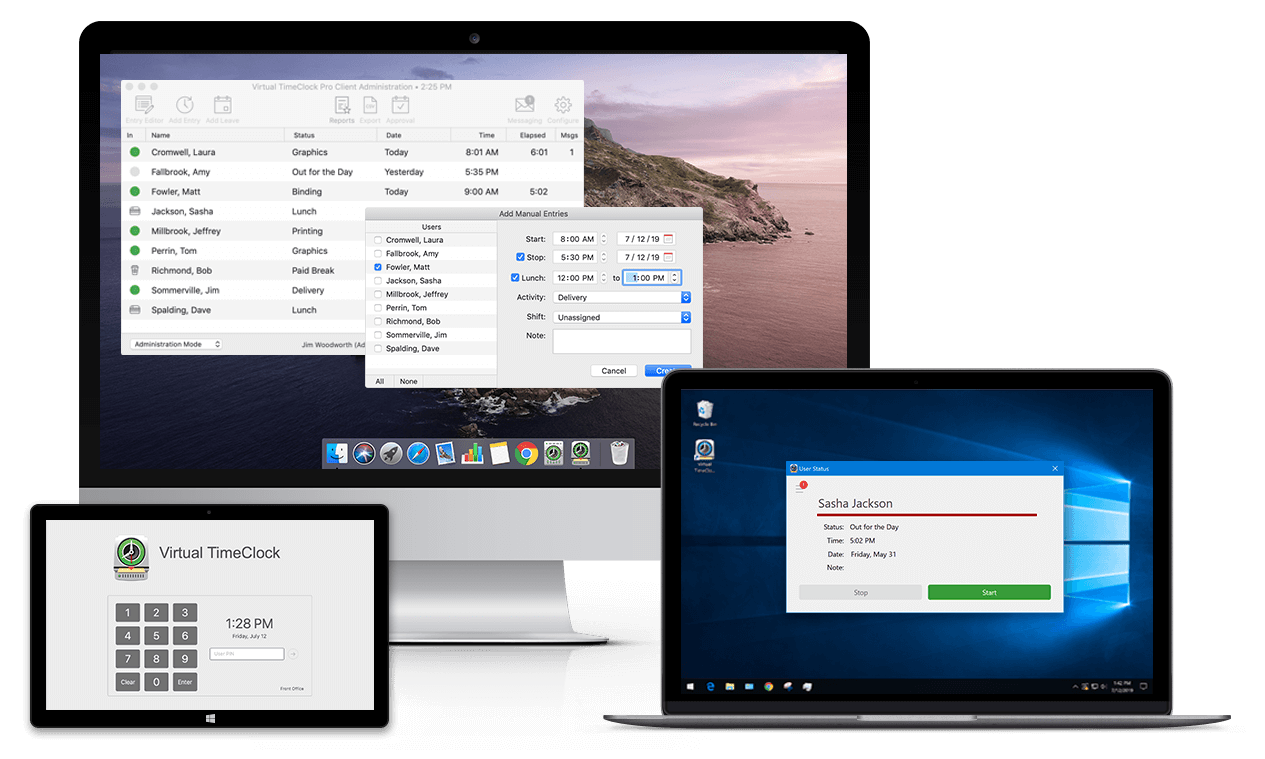This screenshot has height=759, width=1265.
Task: Tap the 5 key on the tablet keypad
Action: [156, 636]
